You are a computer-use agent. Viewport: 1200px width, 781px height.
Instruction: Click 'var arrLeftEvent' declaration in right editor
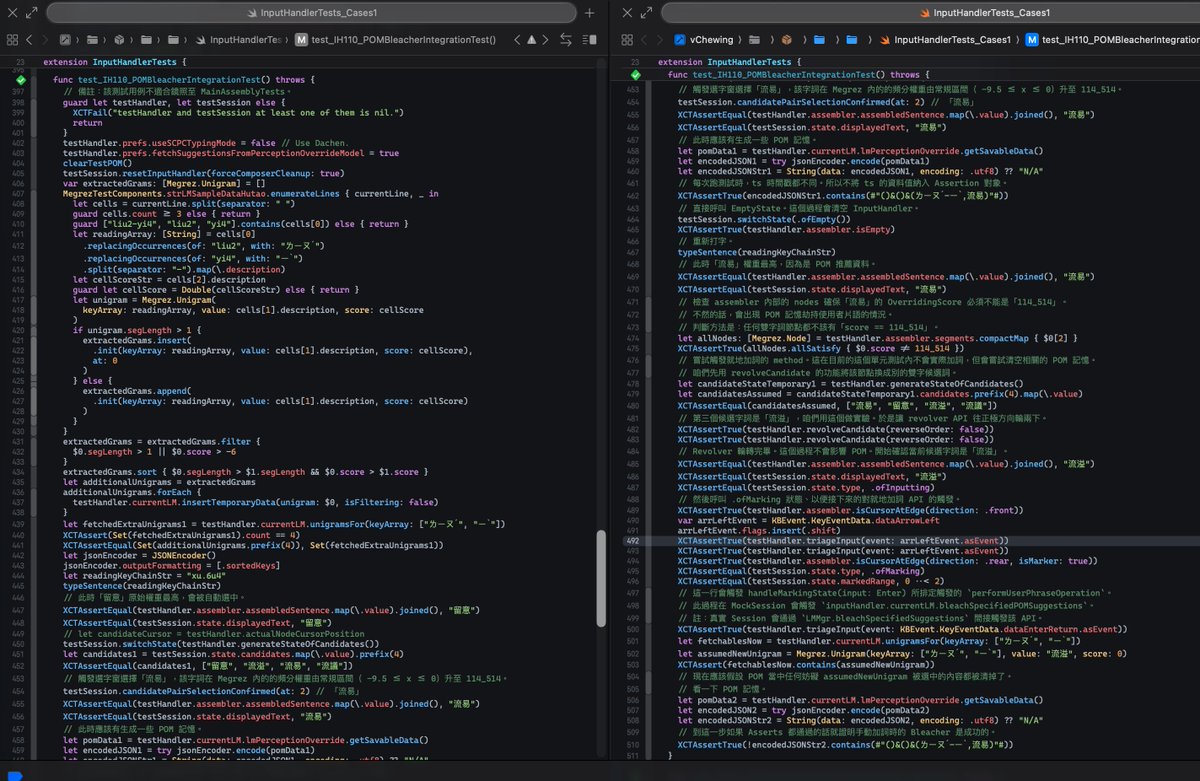pos(807,520)
